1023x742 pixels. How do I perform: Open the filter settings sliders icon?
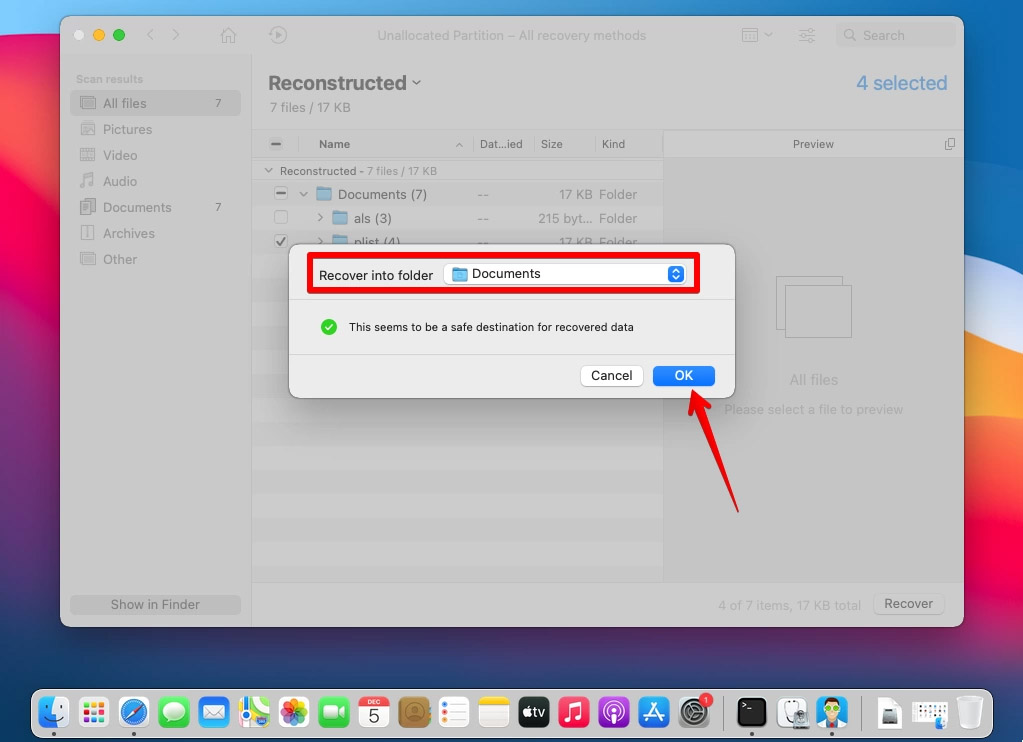(x=806, y=35)
